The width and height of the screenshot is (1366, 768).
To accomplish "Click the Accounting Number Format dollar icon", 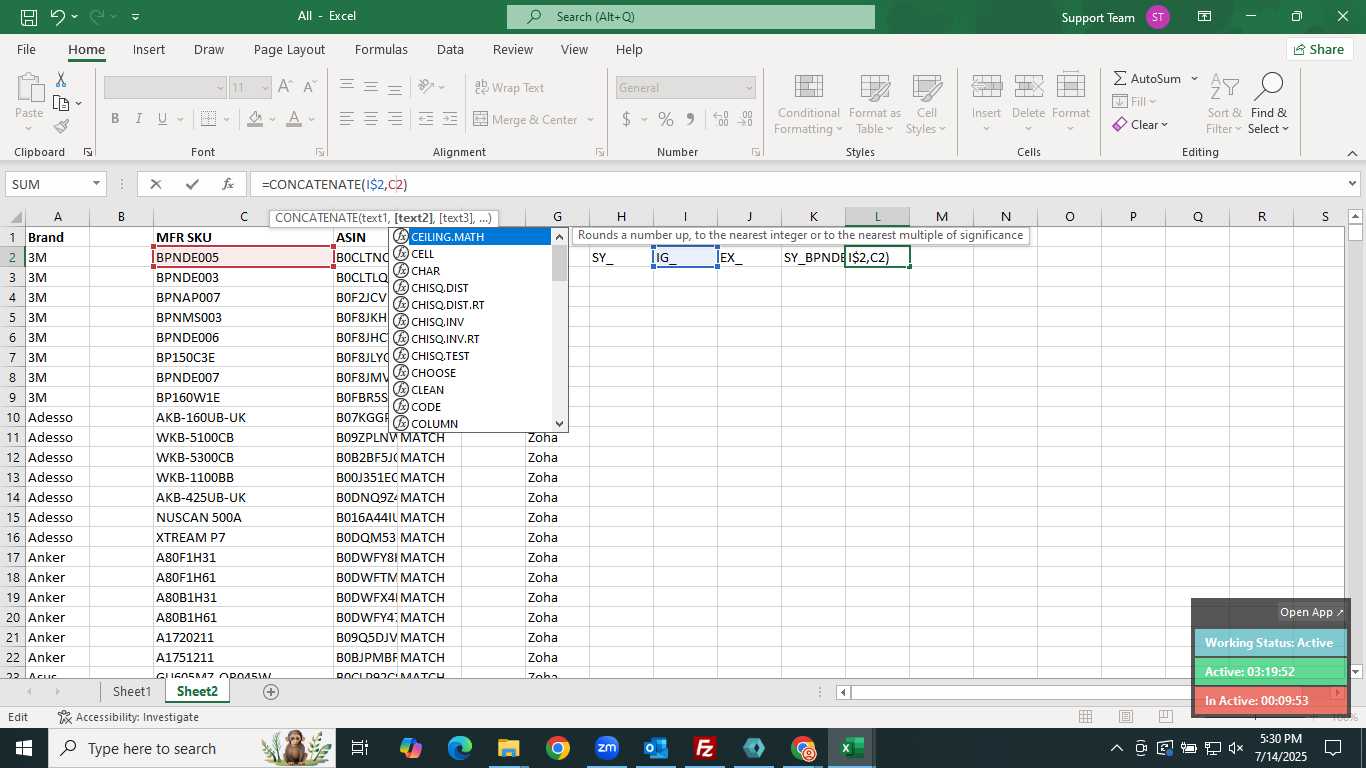I will click(x=627, y=119).
